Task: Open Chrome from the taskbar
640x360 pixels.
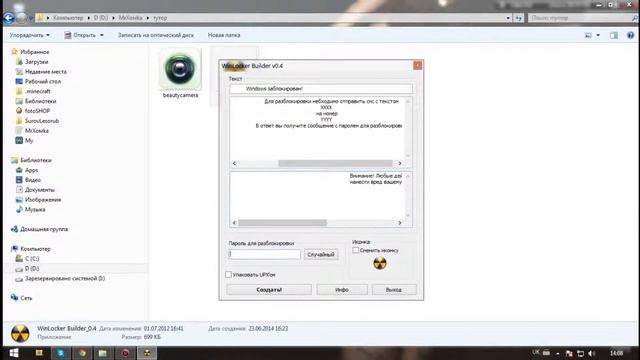Action: (82, 353)
